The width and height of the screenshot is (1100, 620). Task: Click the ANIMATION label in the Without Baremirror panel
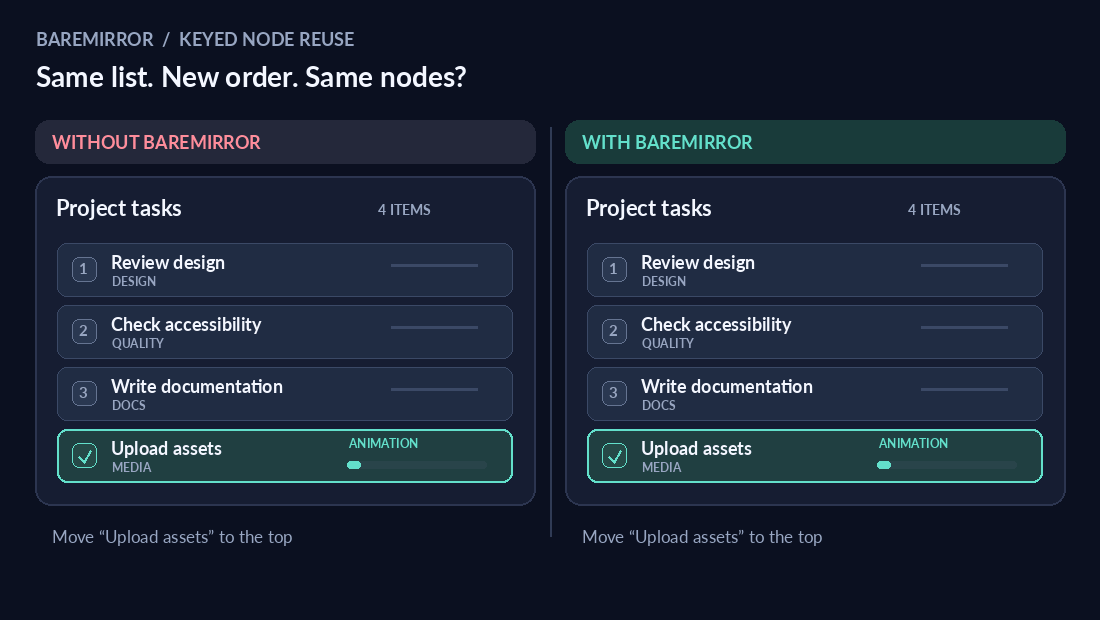[x=383, y=443]
